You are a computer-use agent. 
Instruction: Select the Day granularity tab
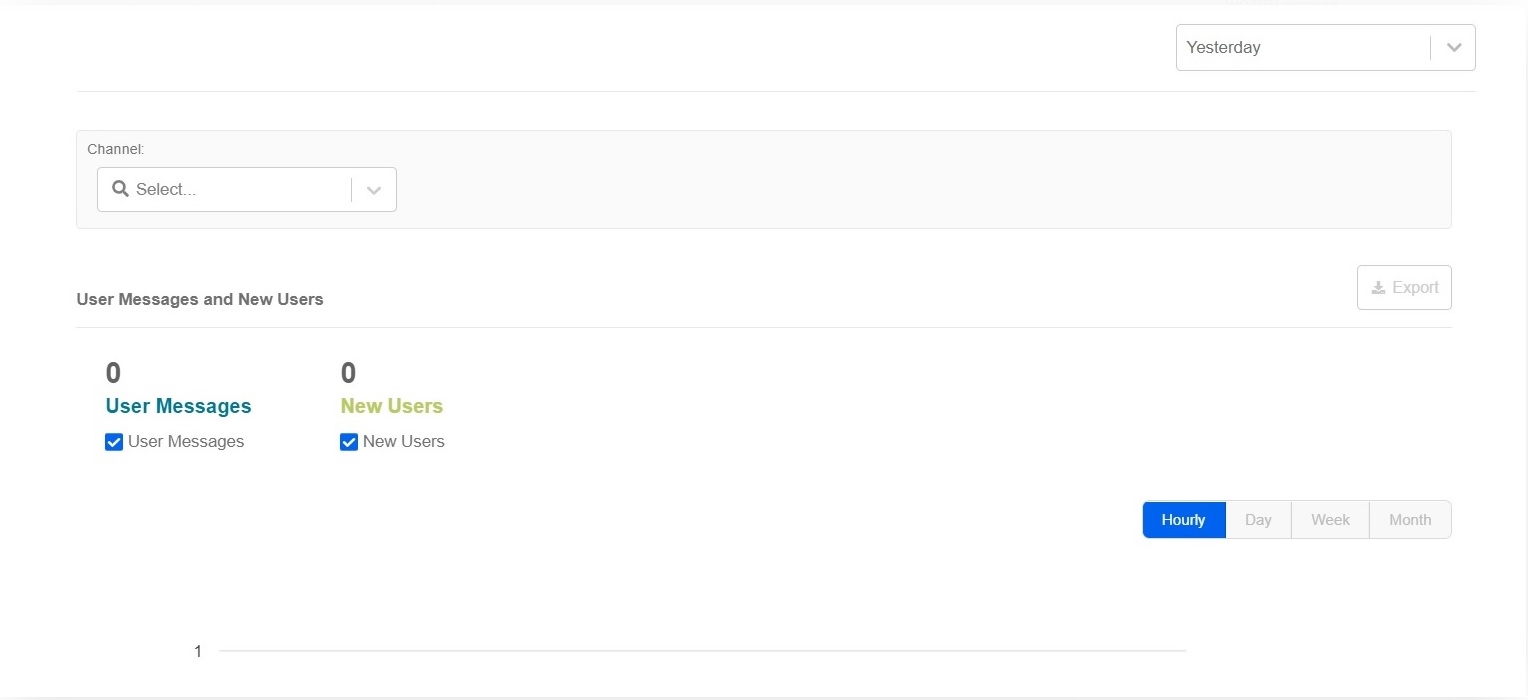(x=1258, y=520)
